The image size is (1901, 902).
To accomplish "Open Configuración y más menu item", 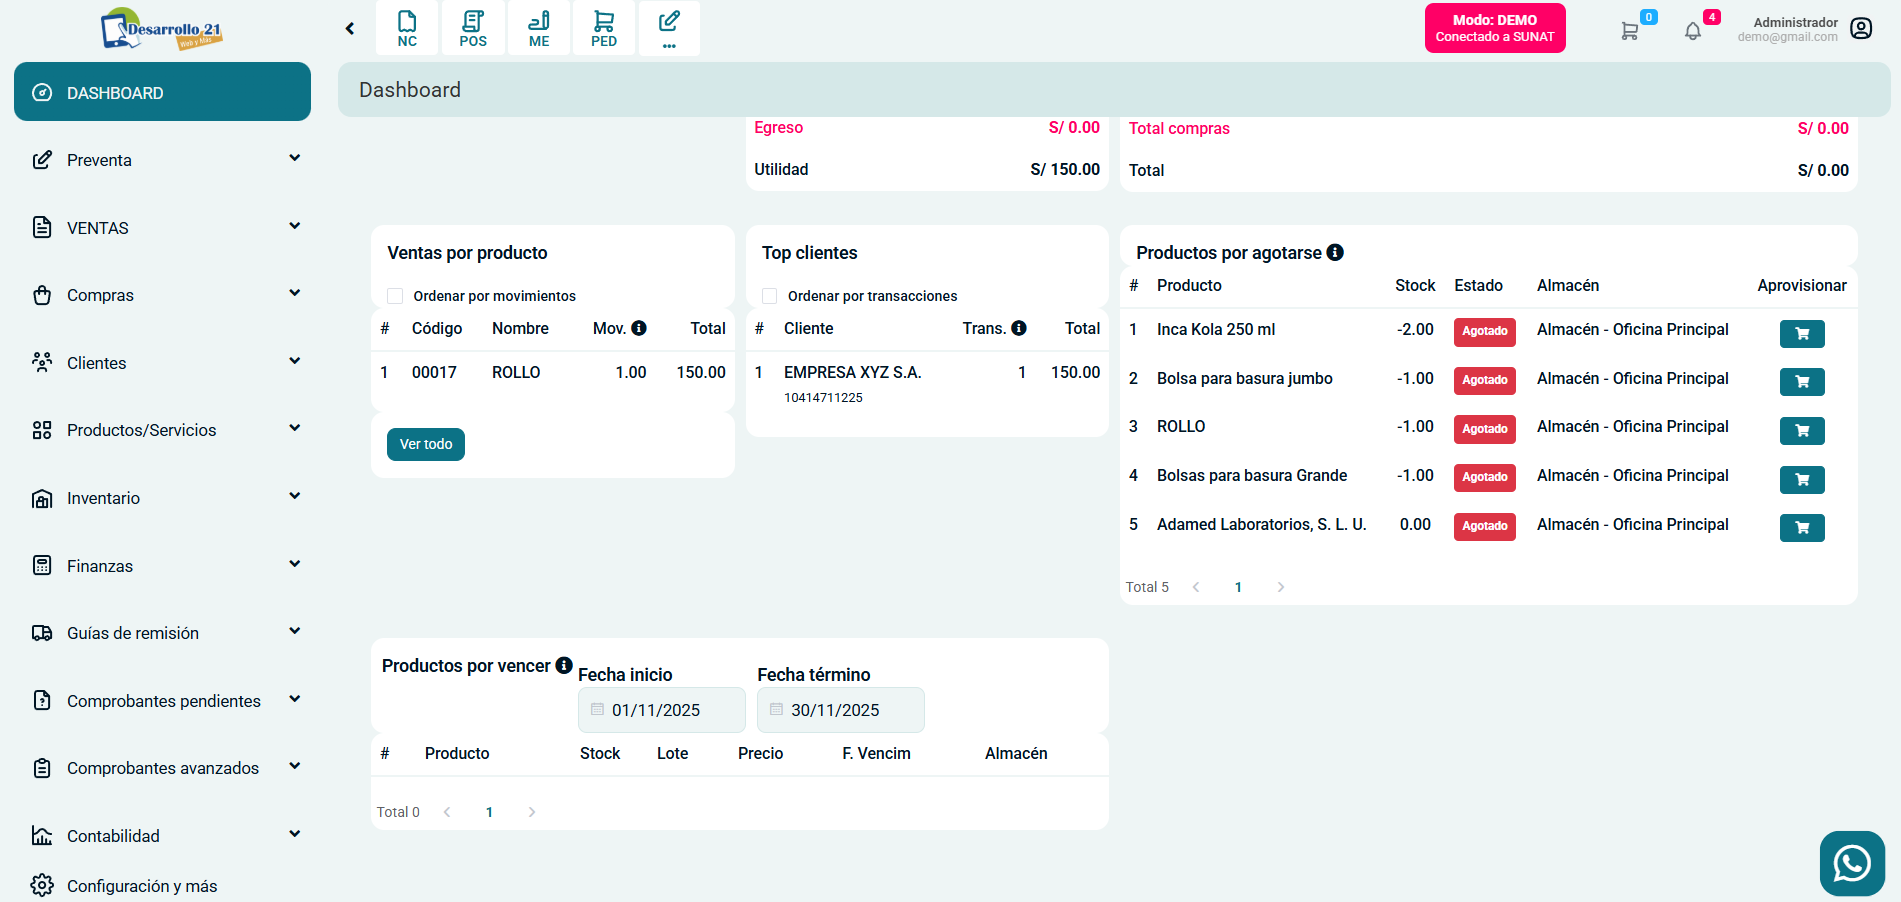I will point(142,886).
